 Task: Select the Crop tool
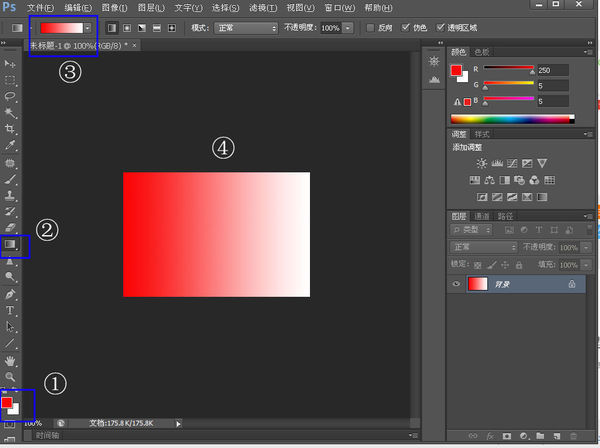point(10,129)
